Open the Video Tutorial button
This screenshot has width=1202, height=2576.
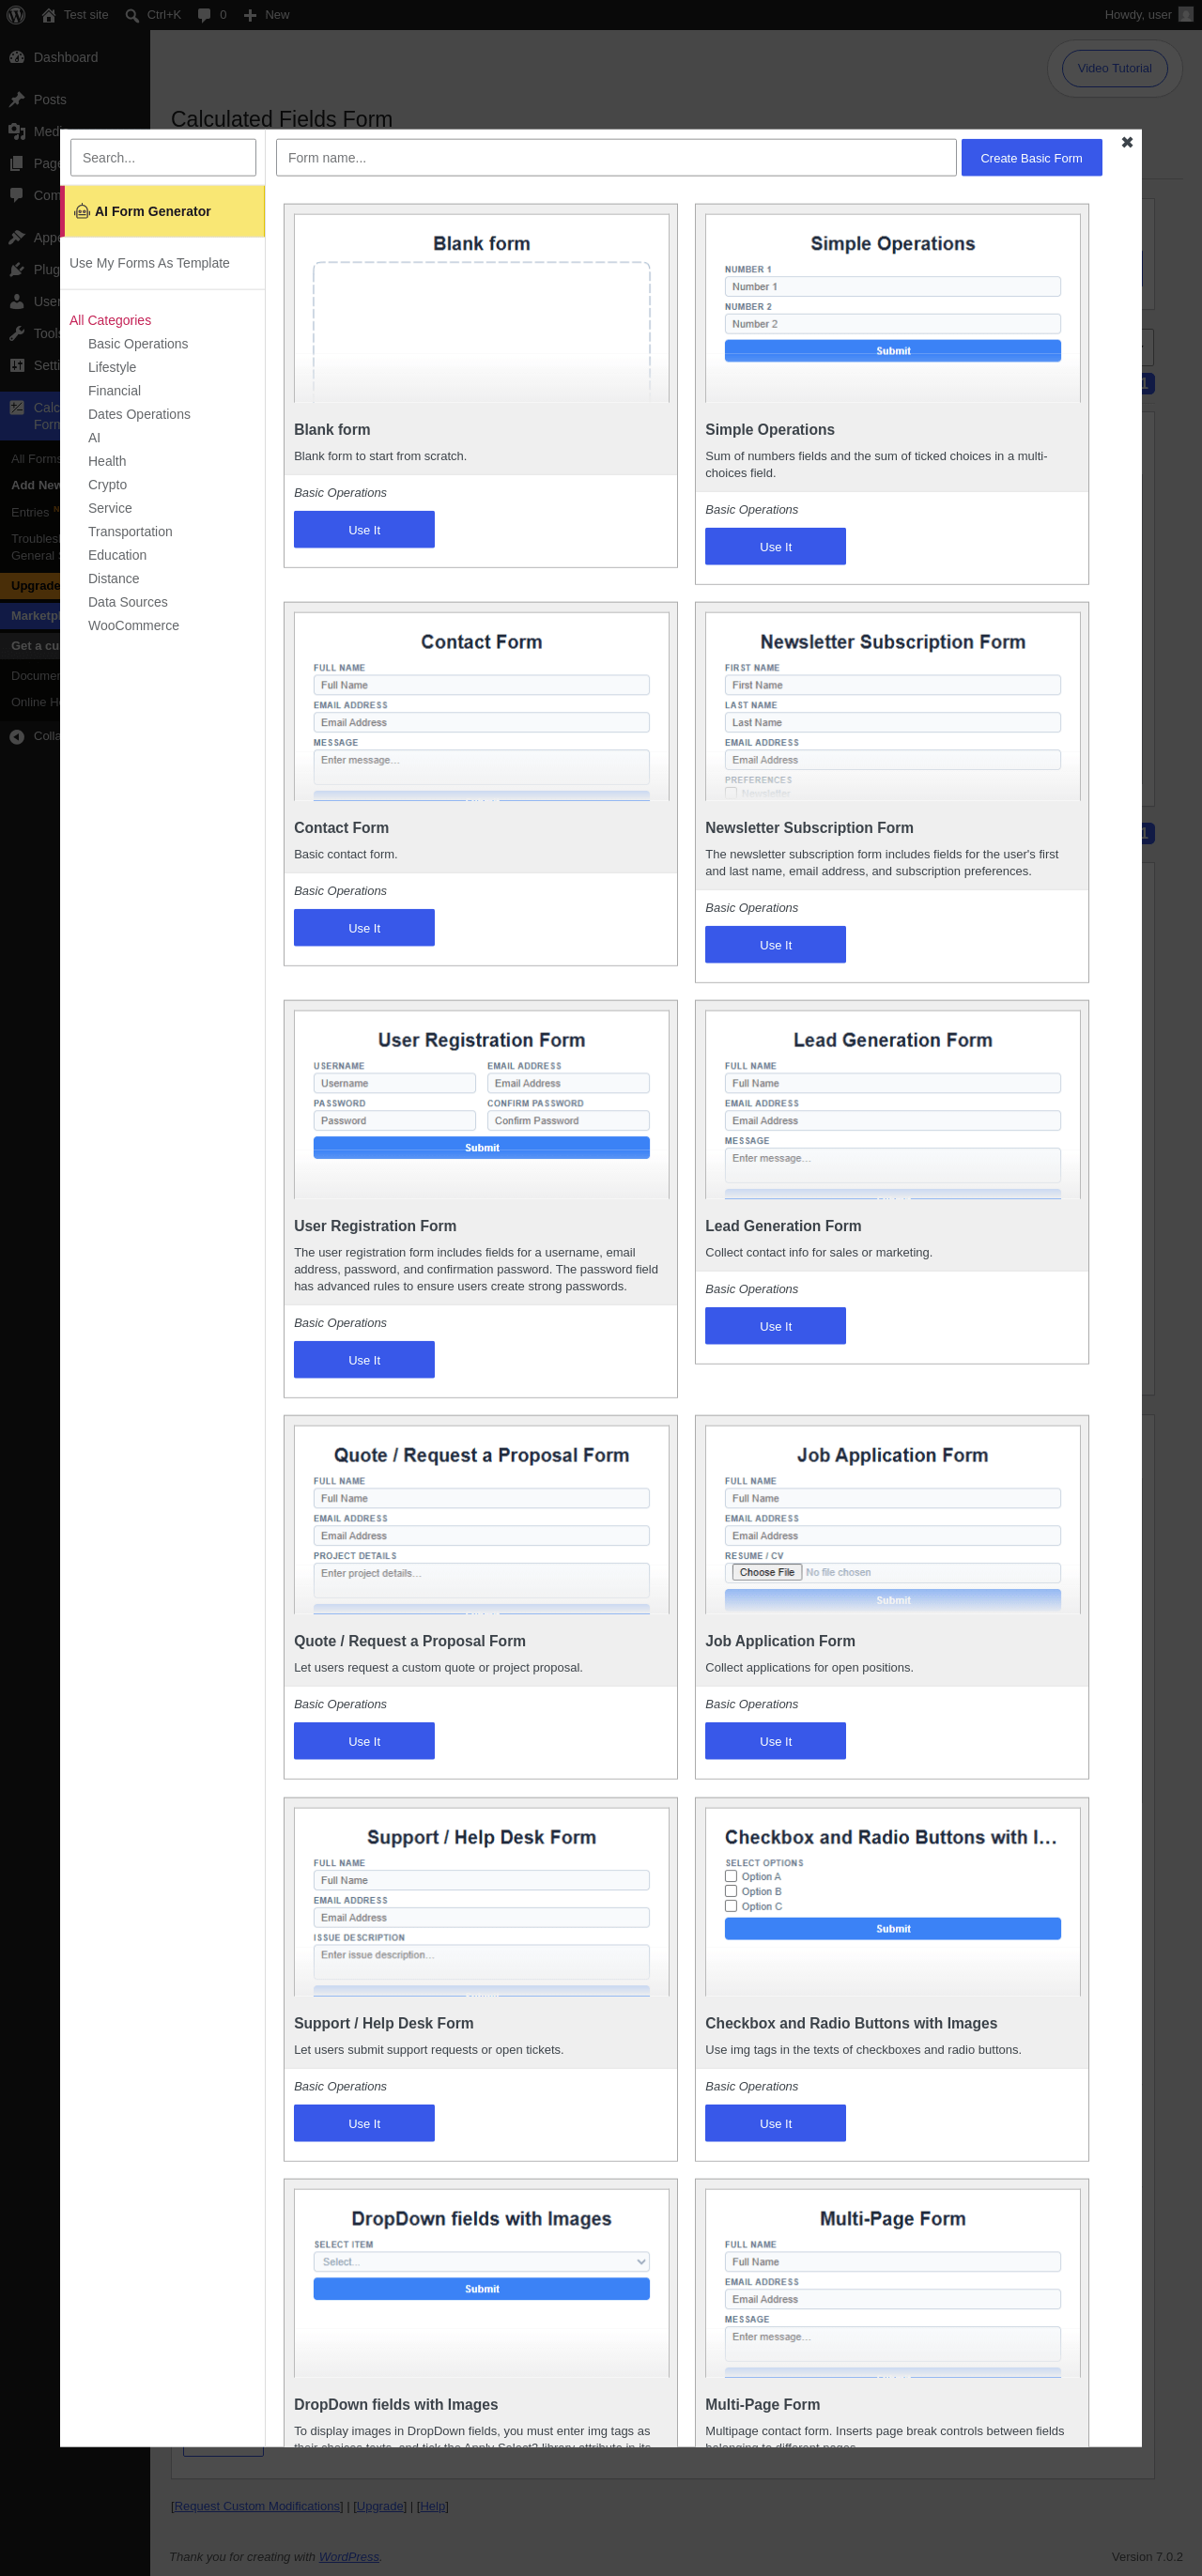[1114, 68]
